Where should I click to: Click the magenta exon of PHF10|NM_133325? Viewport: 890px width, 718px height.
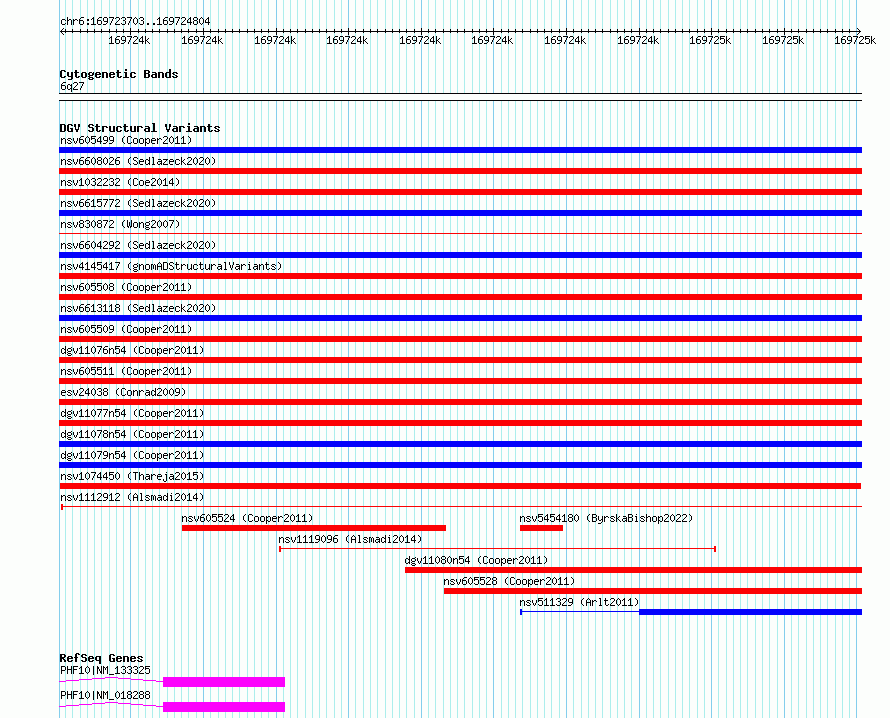coord(224,682)
